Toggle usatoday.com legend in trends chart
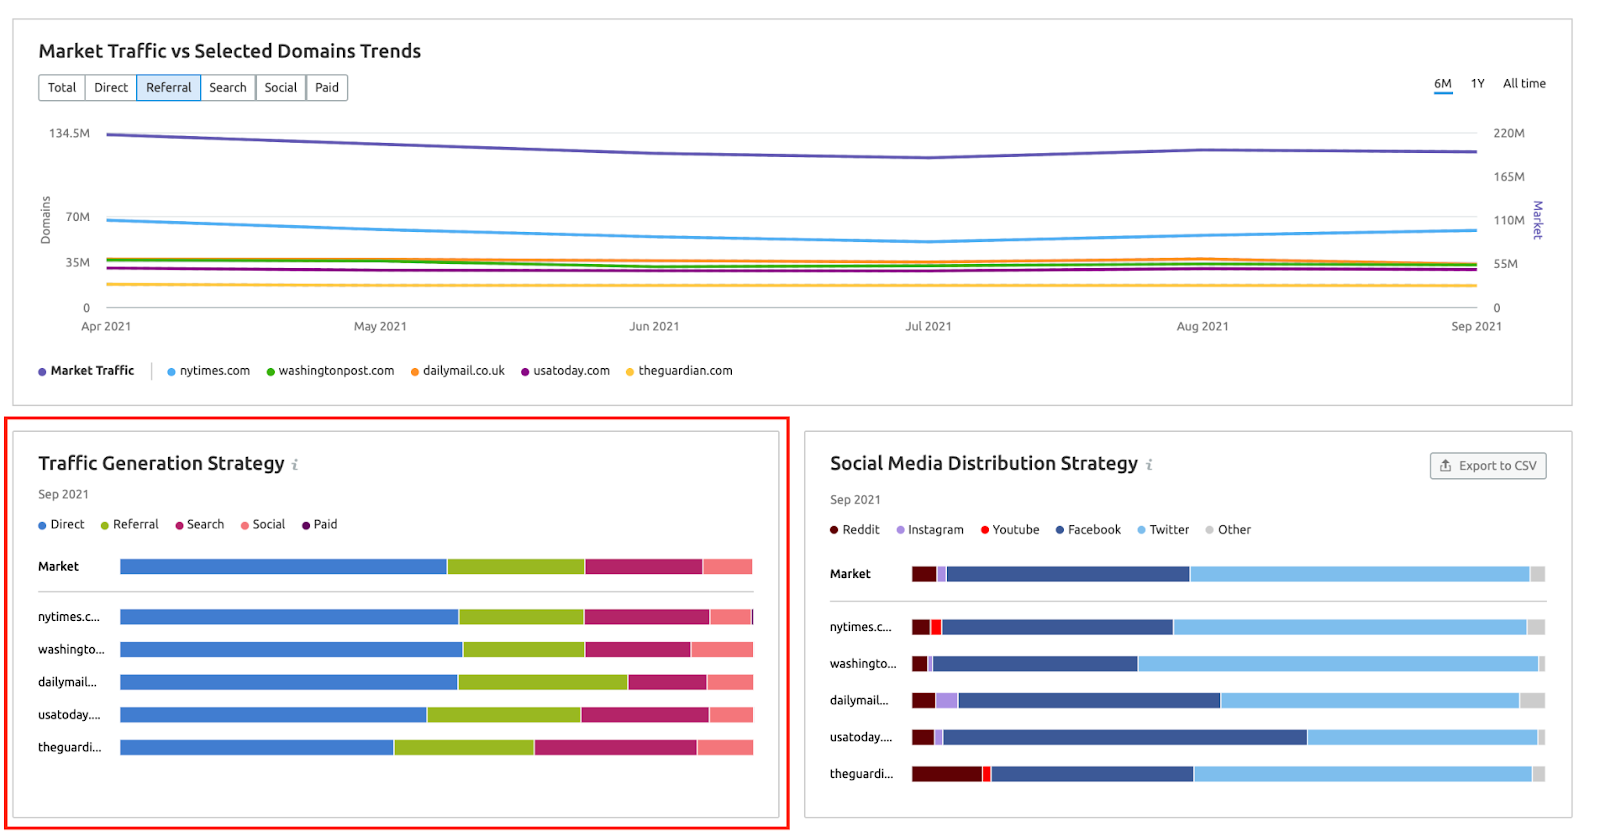The width and height of the screenshot is (1600, 835). (x=565, y=371)
